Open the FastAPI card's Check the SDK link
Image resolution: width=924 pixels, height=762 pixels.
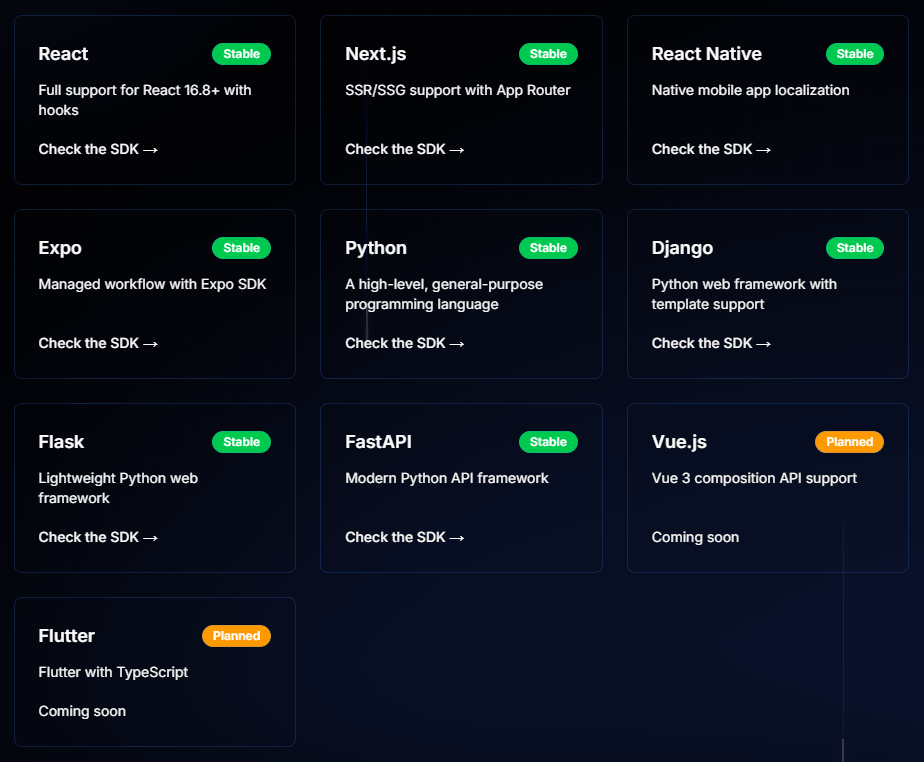click(404, 537)
